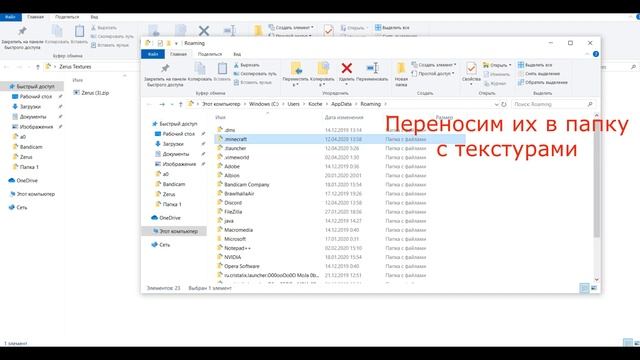Open Файл tab in Zerus Textures window

[10, 17]
